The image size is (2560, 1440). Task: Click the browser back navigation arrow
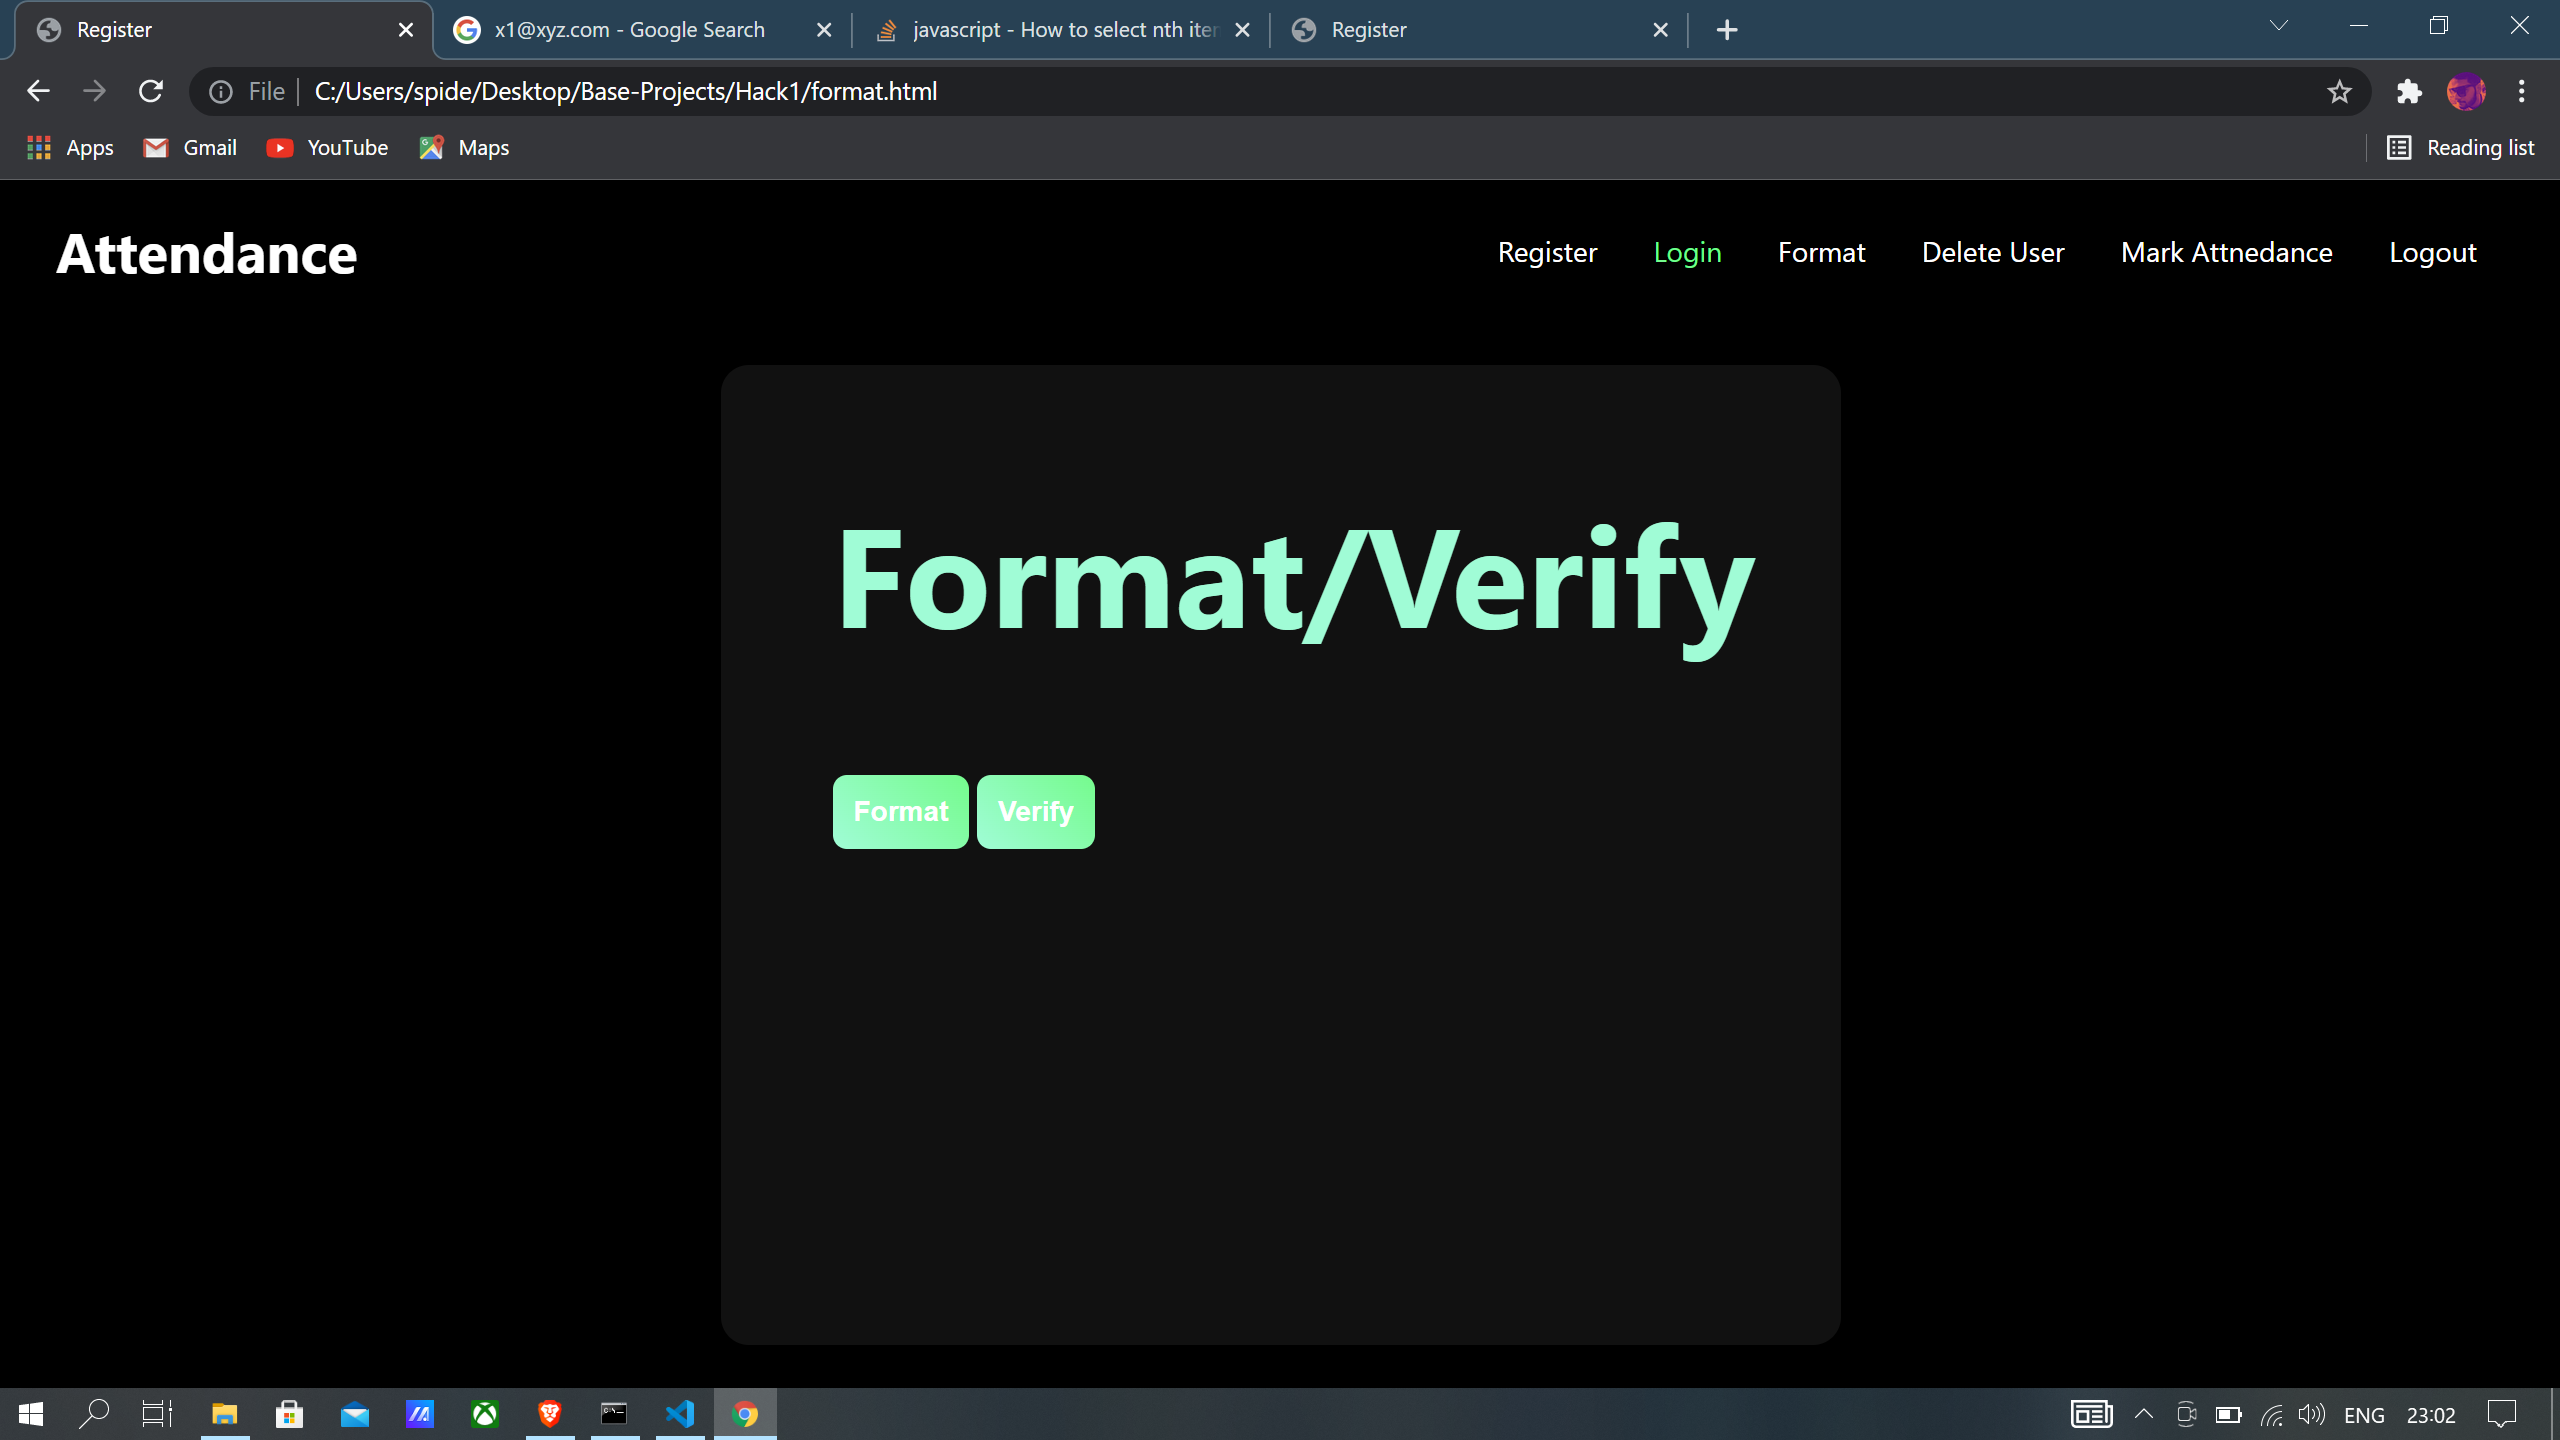tap(39, 91)
